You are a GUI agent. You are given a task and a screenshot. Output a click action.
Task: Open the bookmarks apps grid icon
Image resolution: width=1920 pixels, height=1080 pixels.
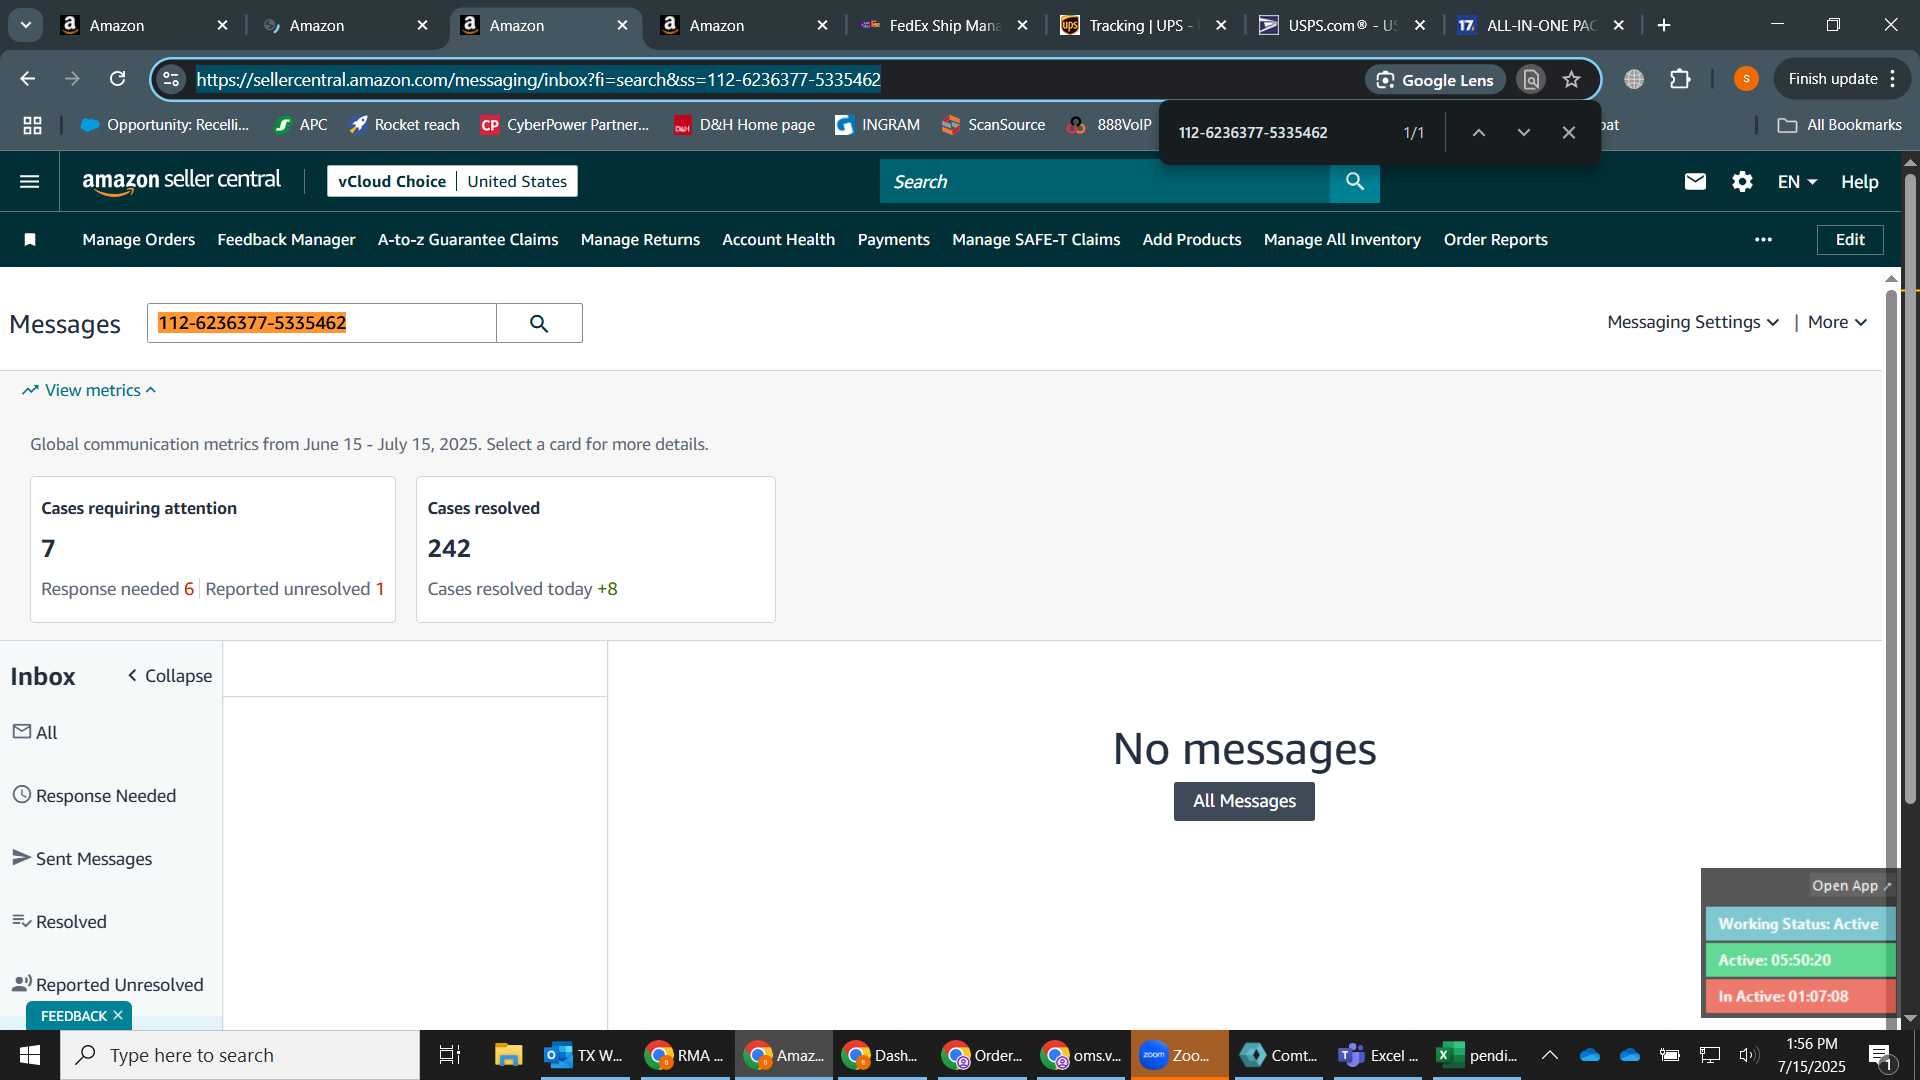pyautogui.click(x=33, y=125)
